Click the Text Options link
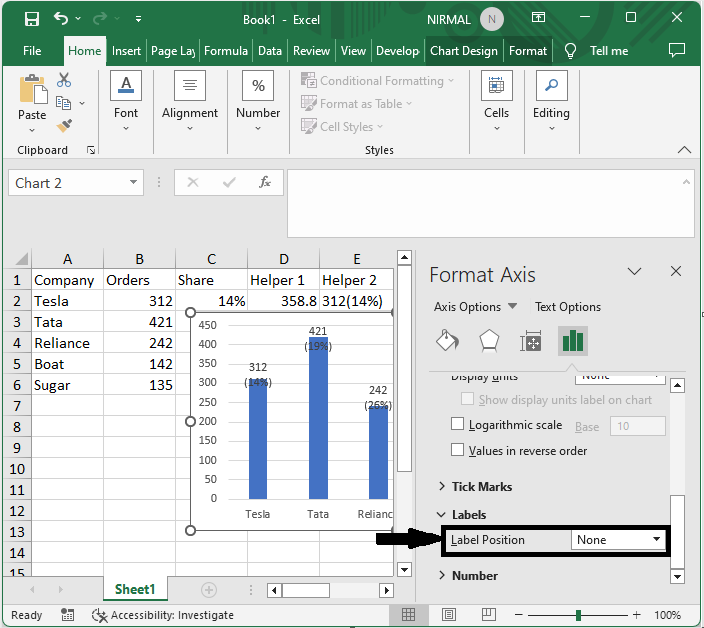The height and width of the screenshot is (628, 704). click(568, 307)
